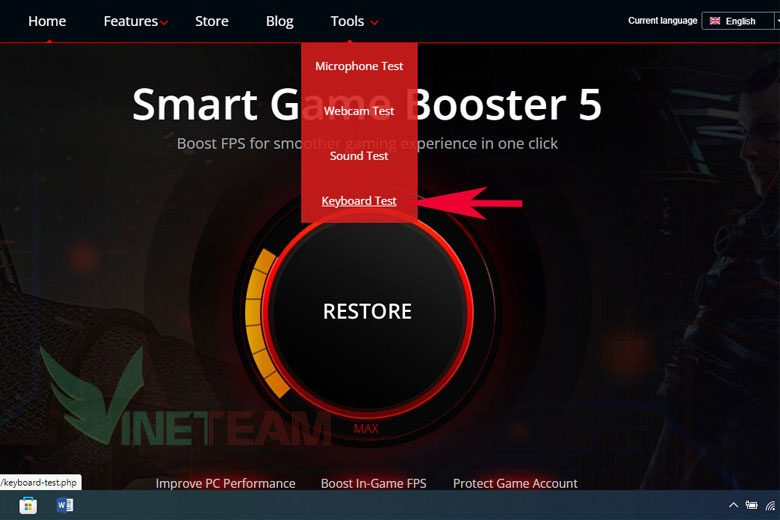The image size is (780, 520).
Task: Open the Features menu
Action: coord(130,21)
